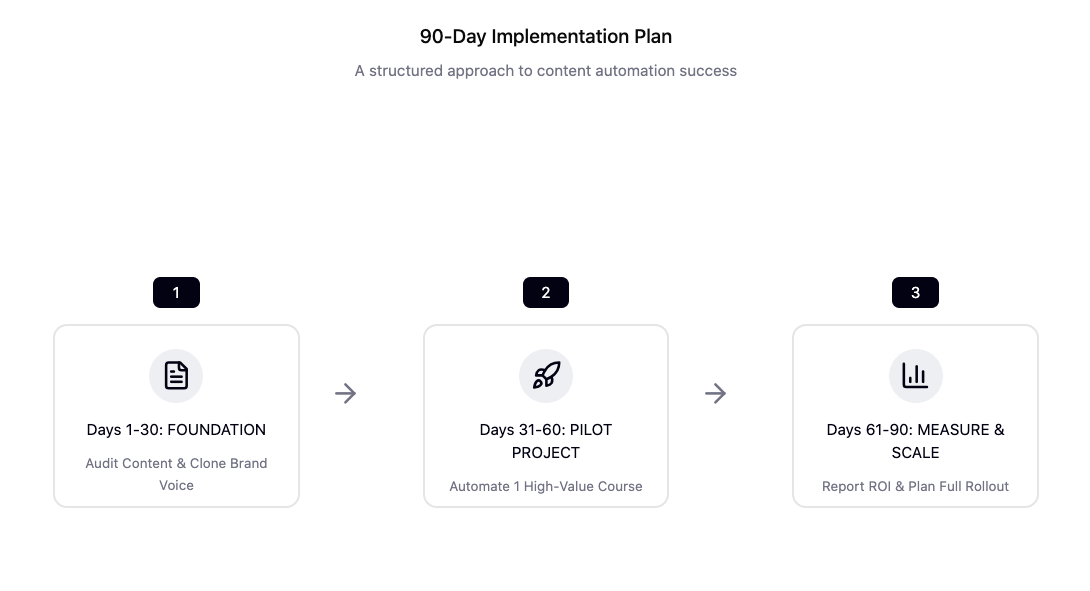This screenshot has height=591, width=1090.
Task: Click Automate 1 High-Value Course text
Action: tap(546, 487)
